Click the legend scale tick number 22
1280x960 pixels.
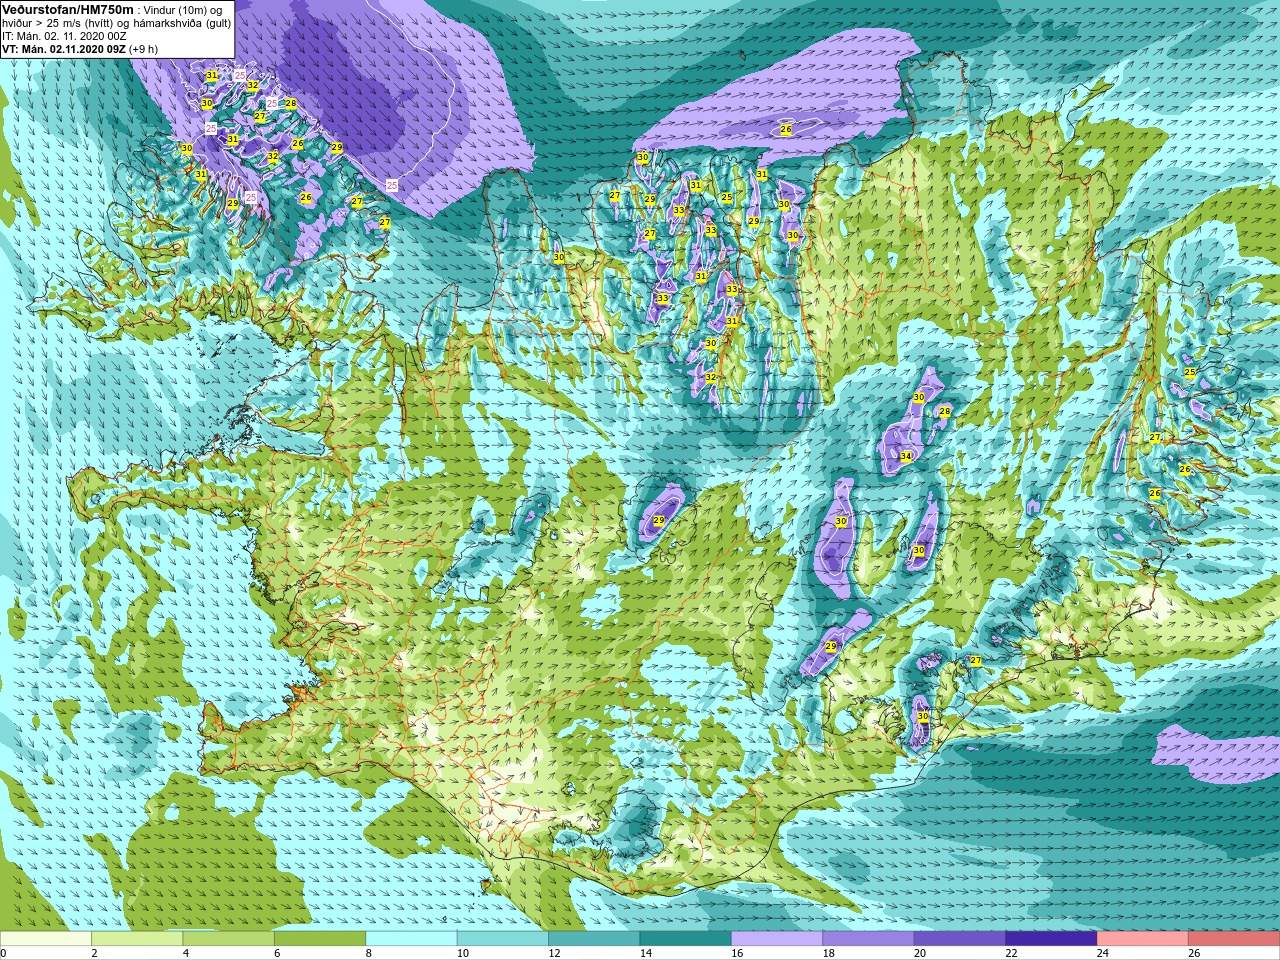1012,953
